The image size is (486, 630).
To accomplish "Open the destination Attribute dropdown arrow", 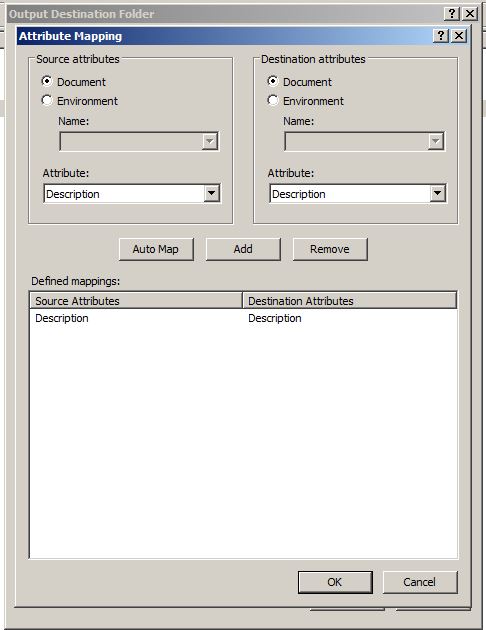I will click(437, 194).
